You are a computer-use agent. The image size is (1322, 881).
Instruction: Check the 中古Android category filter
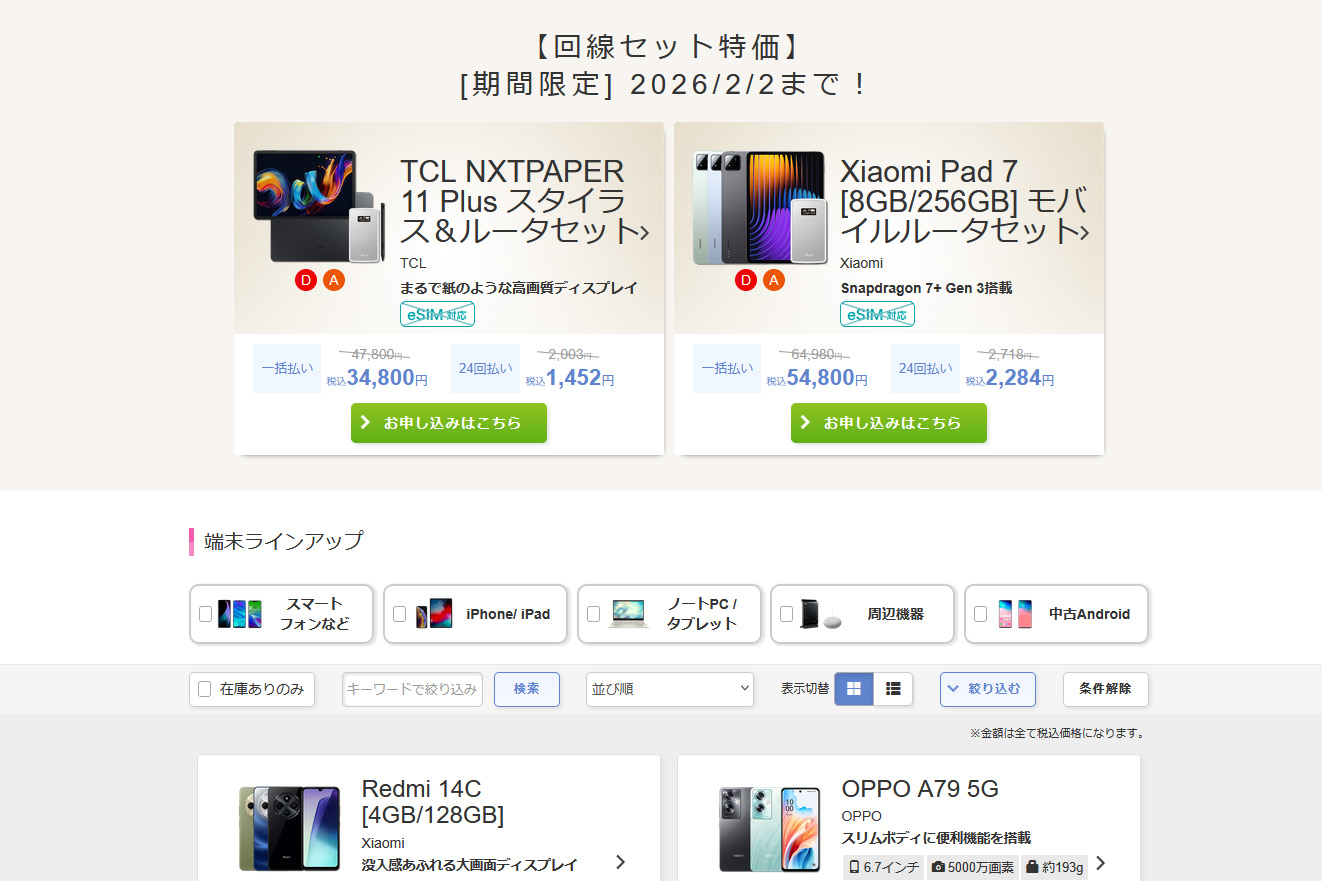980,614
